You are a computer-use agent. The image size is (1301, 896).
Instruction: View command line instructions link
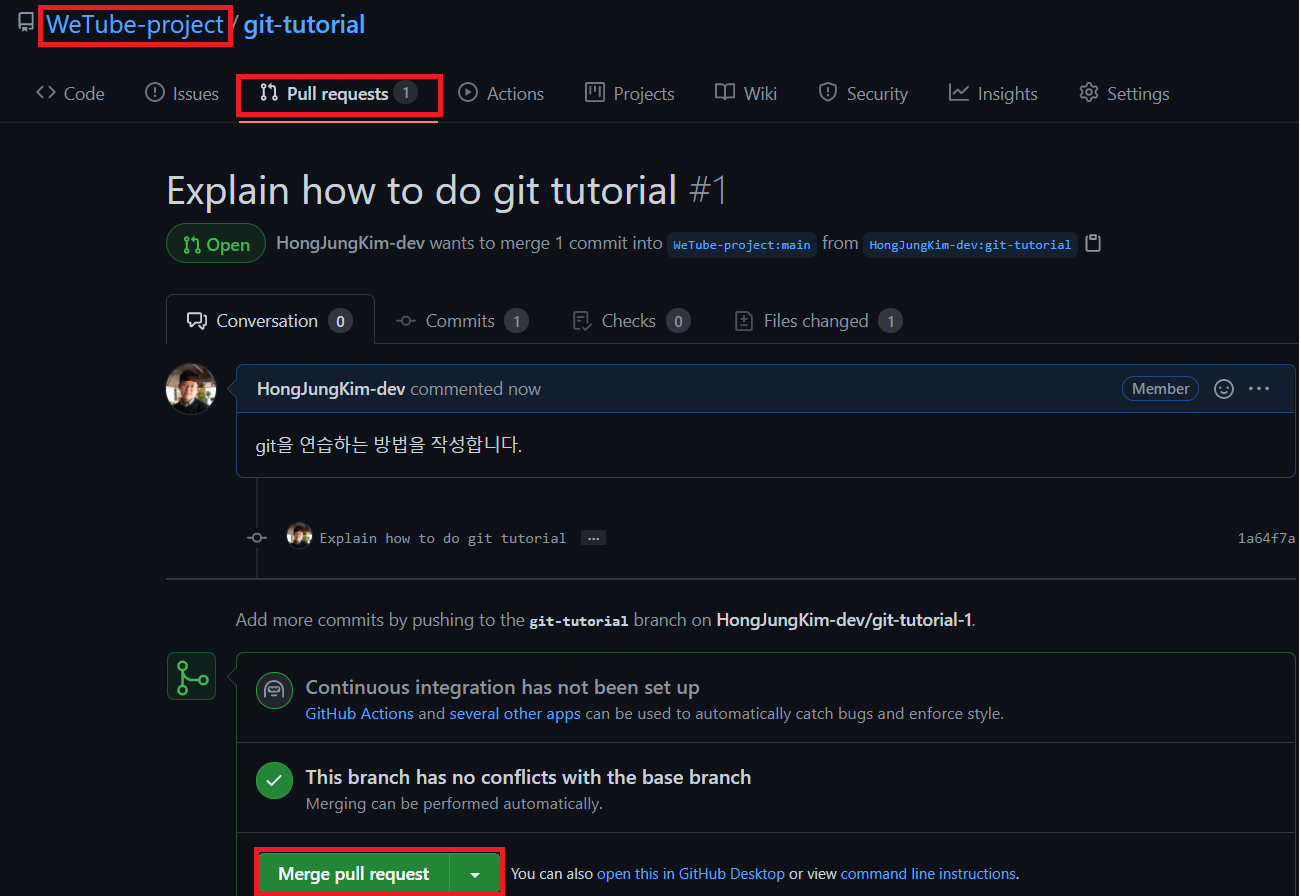(927, 872)
